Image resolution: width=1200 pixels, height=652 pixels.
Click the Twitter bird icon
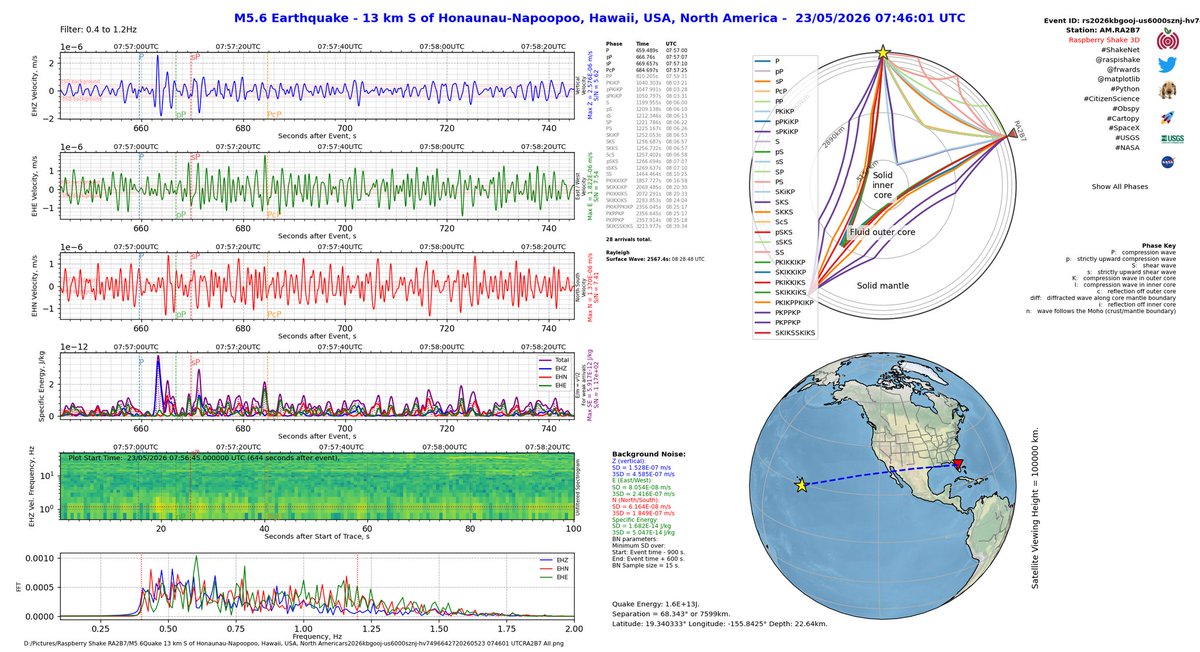point(1166,66)
